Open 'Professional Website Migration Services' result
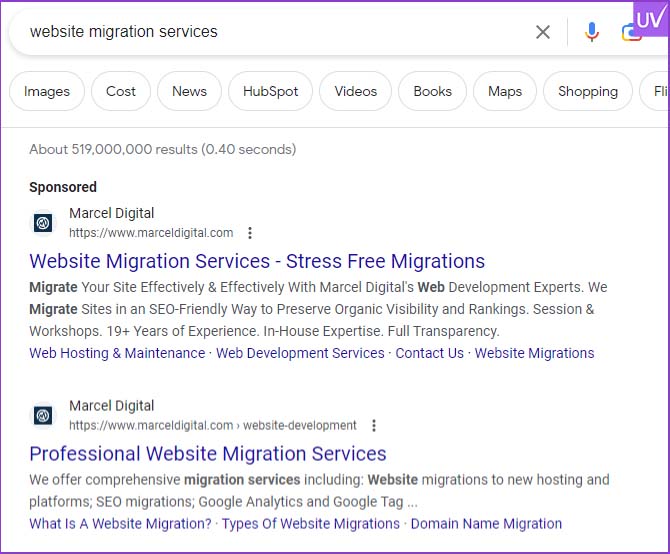Image resolution: width=670 pixels, height=554 pixels. pyautogui.click(x=208, y=453)
